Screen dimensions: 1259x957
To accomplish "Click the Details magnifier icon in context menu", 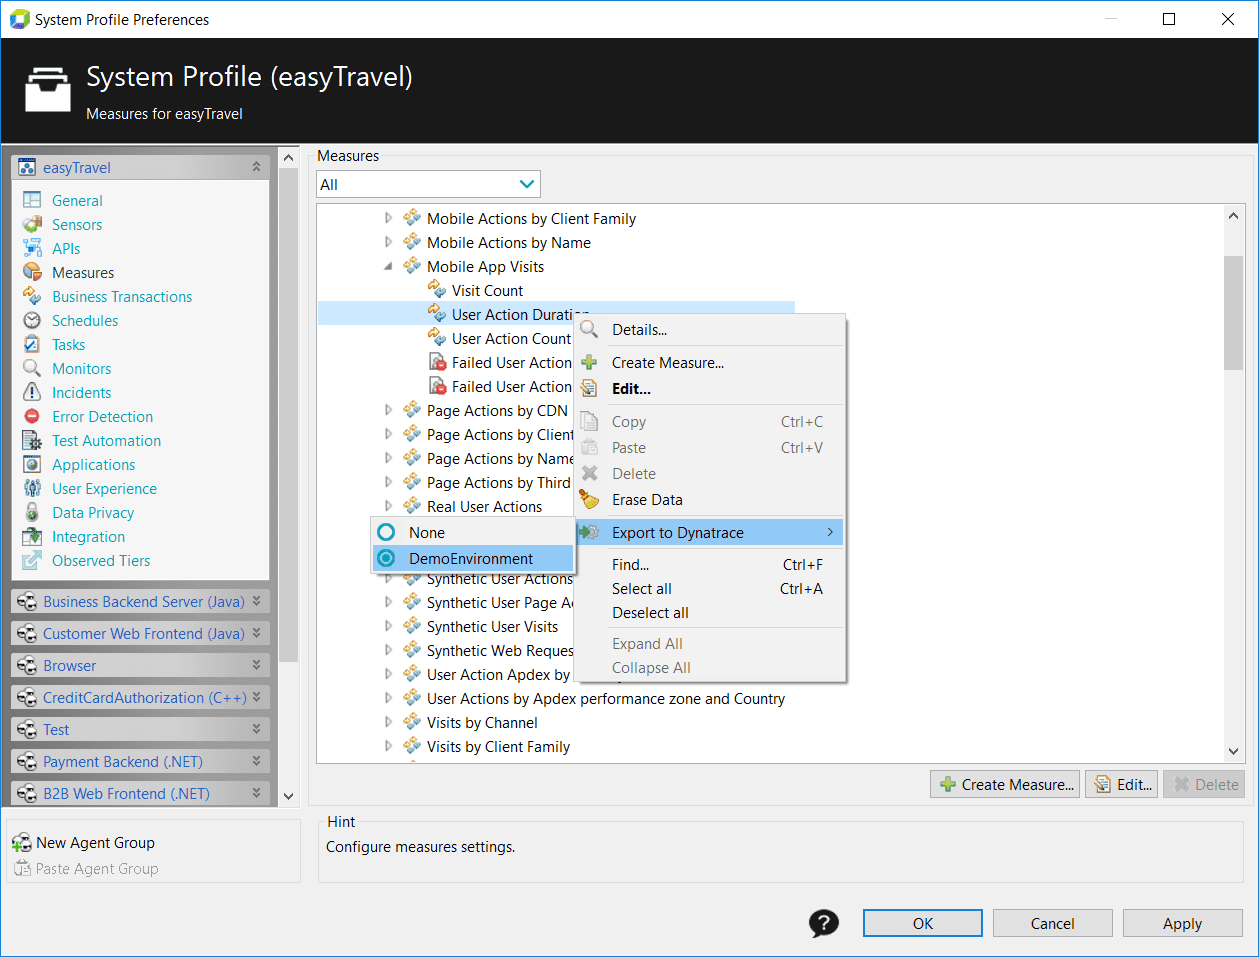I will click(590, 329).
